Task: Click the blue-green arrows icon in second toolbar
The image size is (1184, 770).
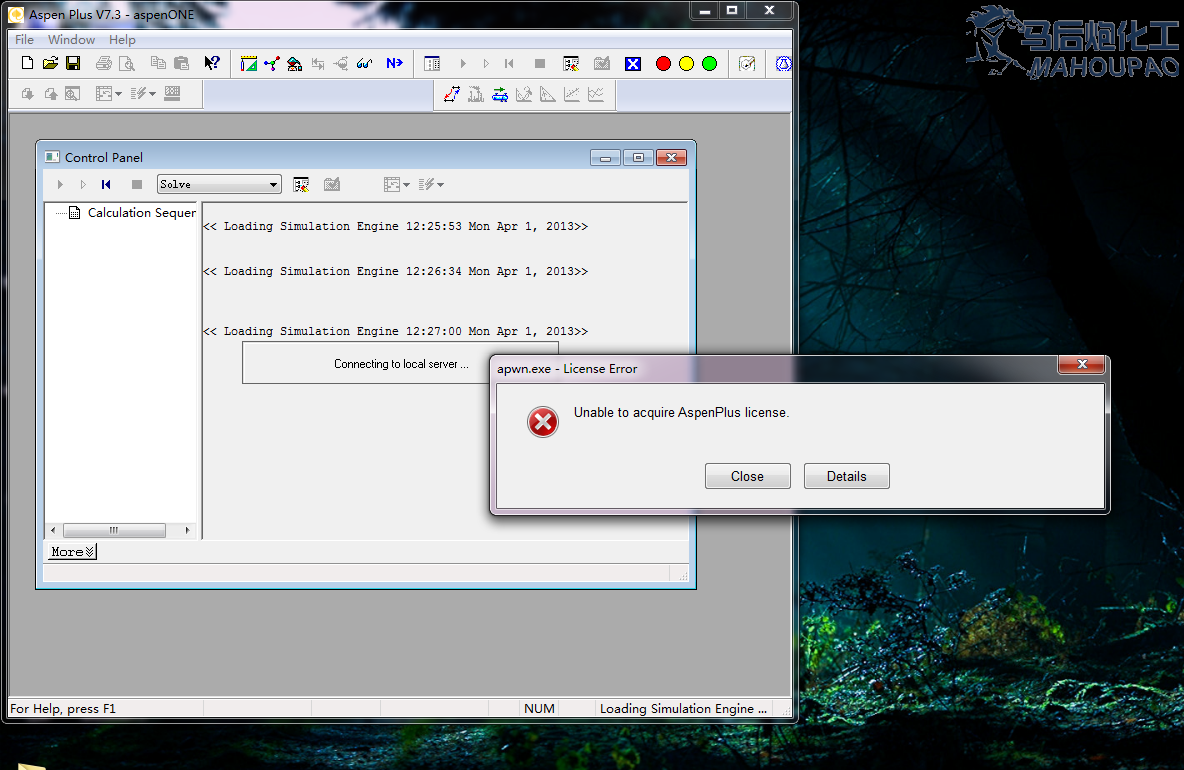Action: point(500,94)
